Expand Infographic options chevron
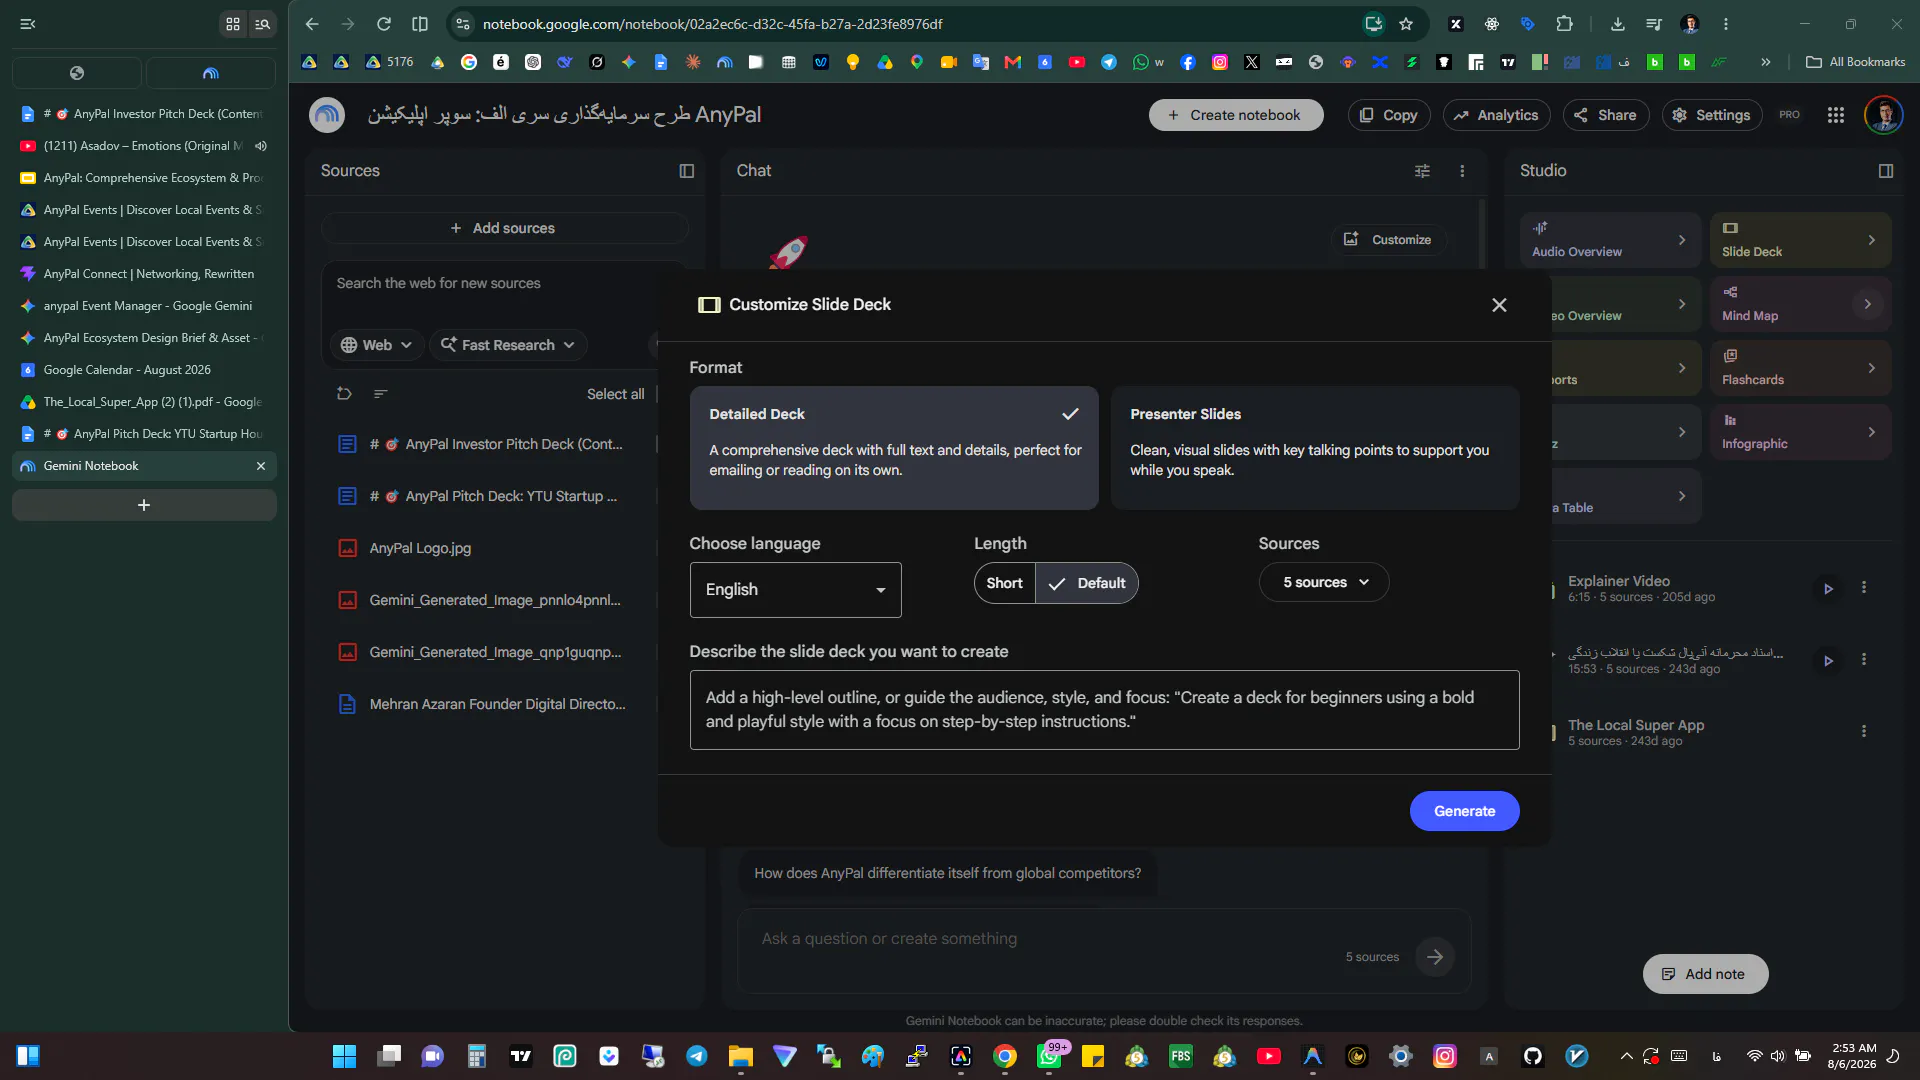The image size is (1920, 1080). point(1872,432)
